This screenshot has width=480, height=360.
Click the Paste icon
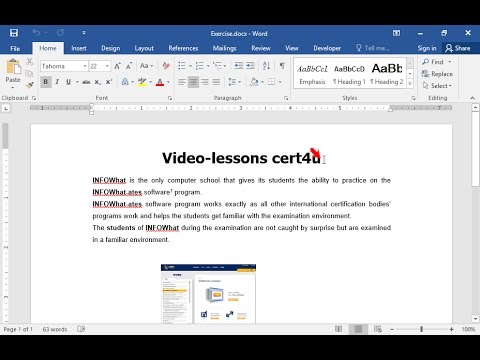pyautogui.click(x=13, y=67)
